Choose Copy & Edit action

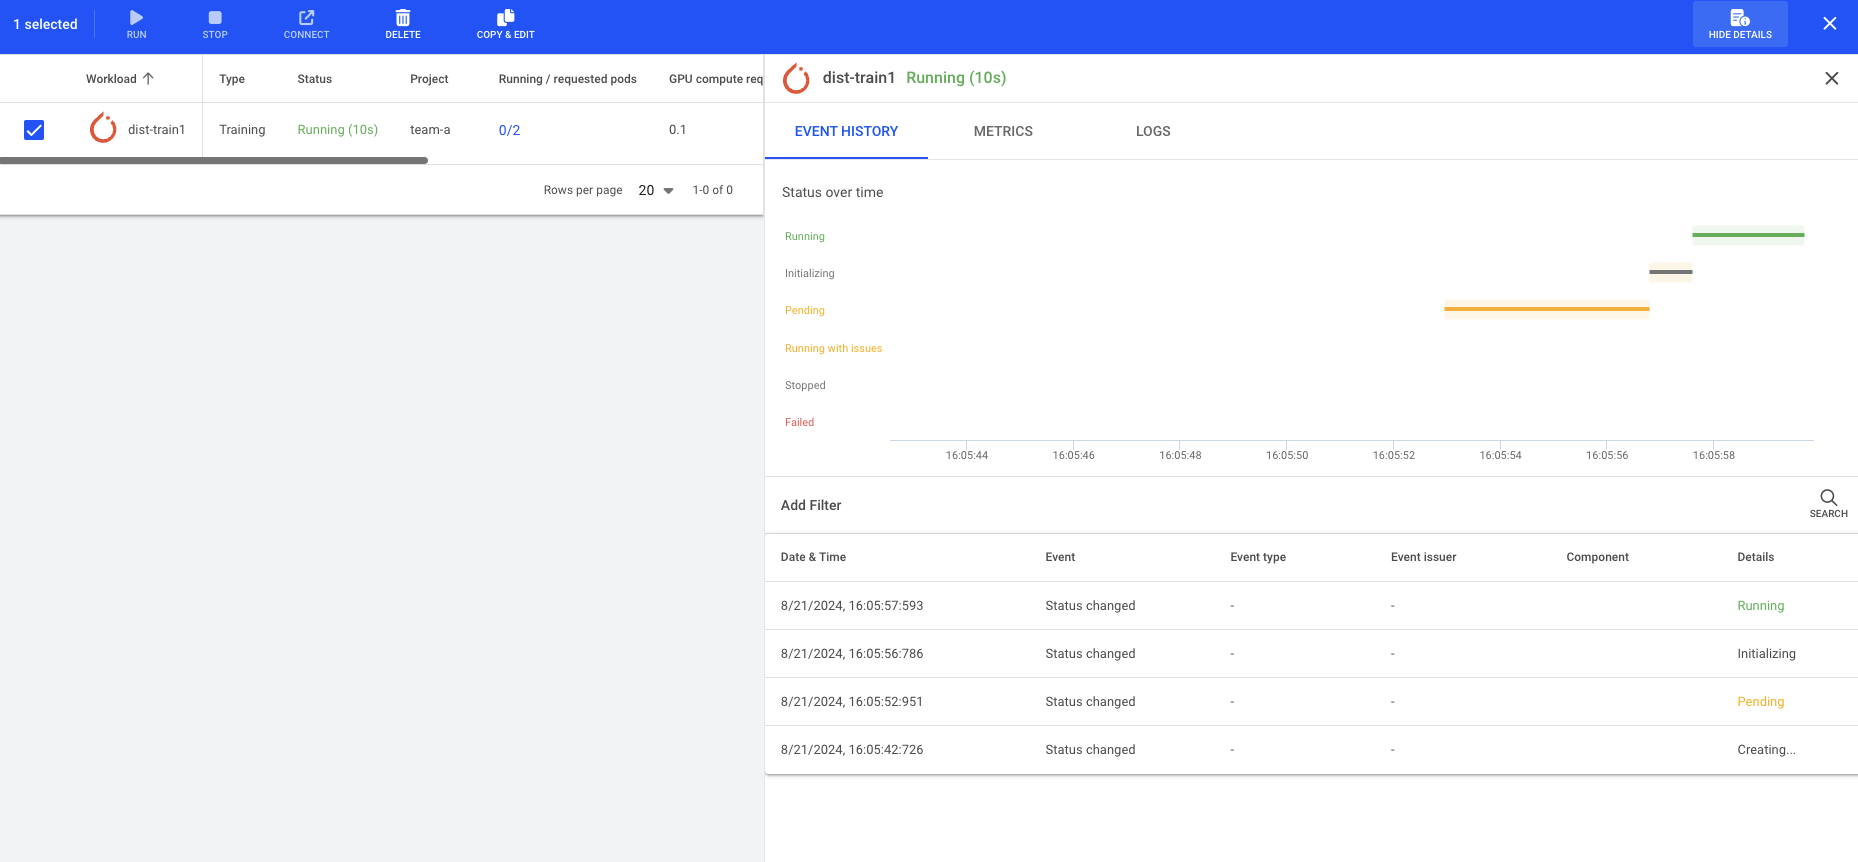coord(506,24)
